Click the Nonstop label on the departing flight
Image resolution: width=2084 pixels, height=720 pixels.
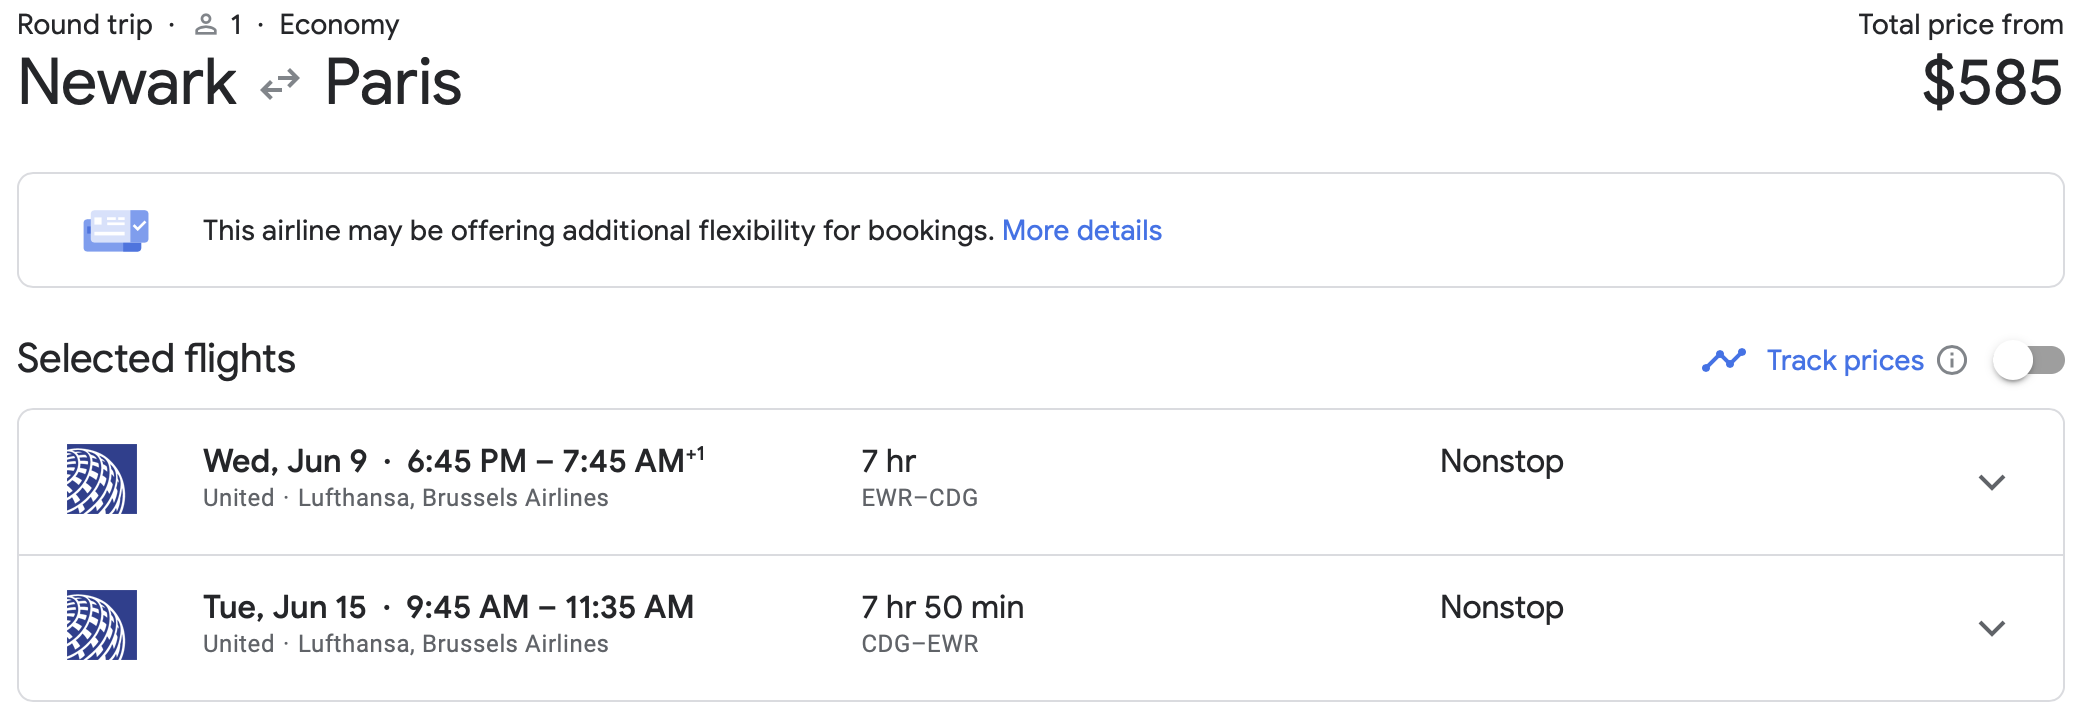coord(1500,461)
